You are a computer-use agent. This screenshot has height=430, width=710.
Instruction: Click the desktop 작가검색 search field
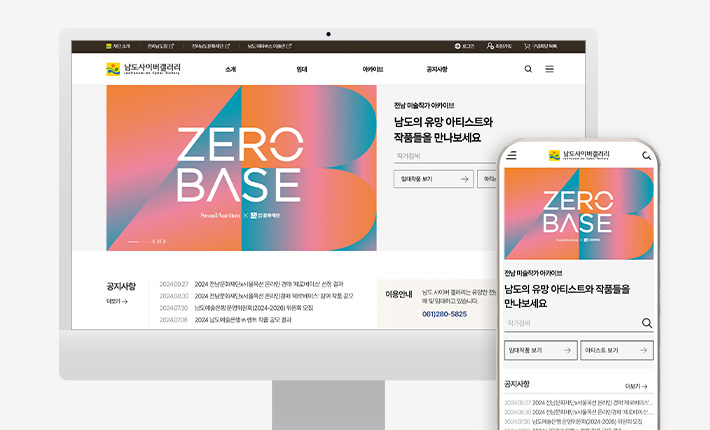445,156
